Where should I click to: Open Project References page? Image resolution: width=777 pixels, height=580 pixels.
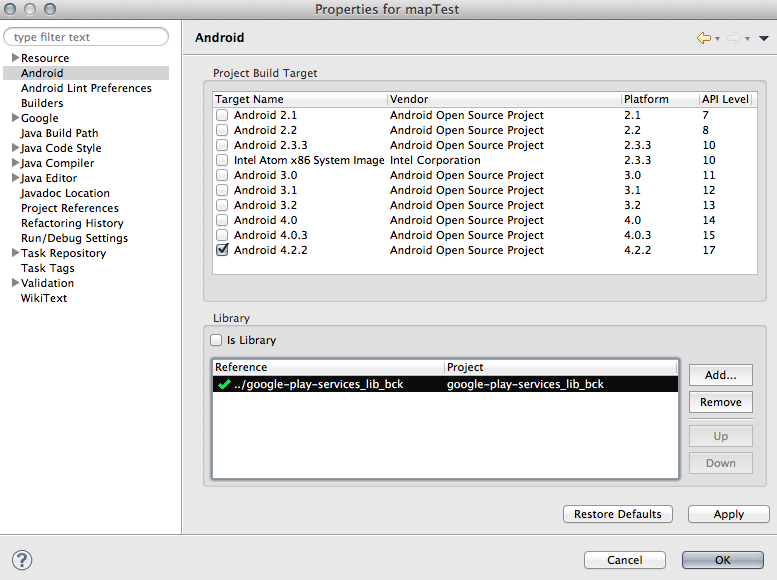coord(70,208)
